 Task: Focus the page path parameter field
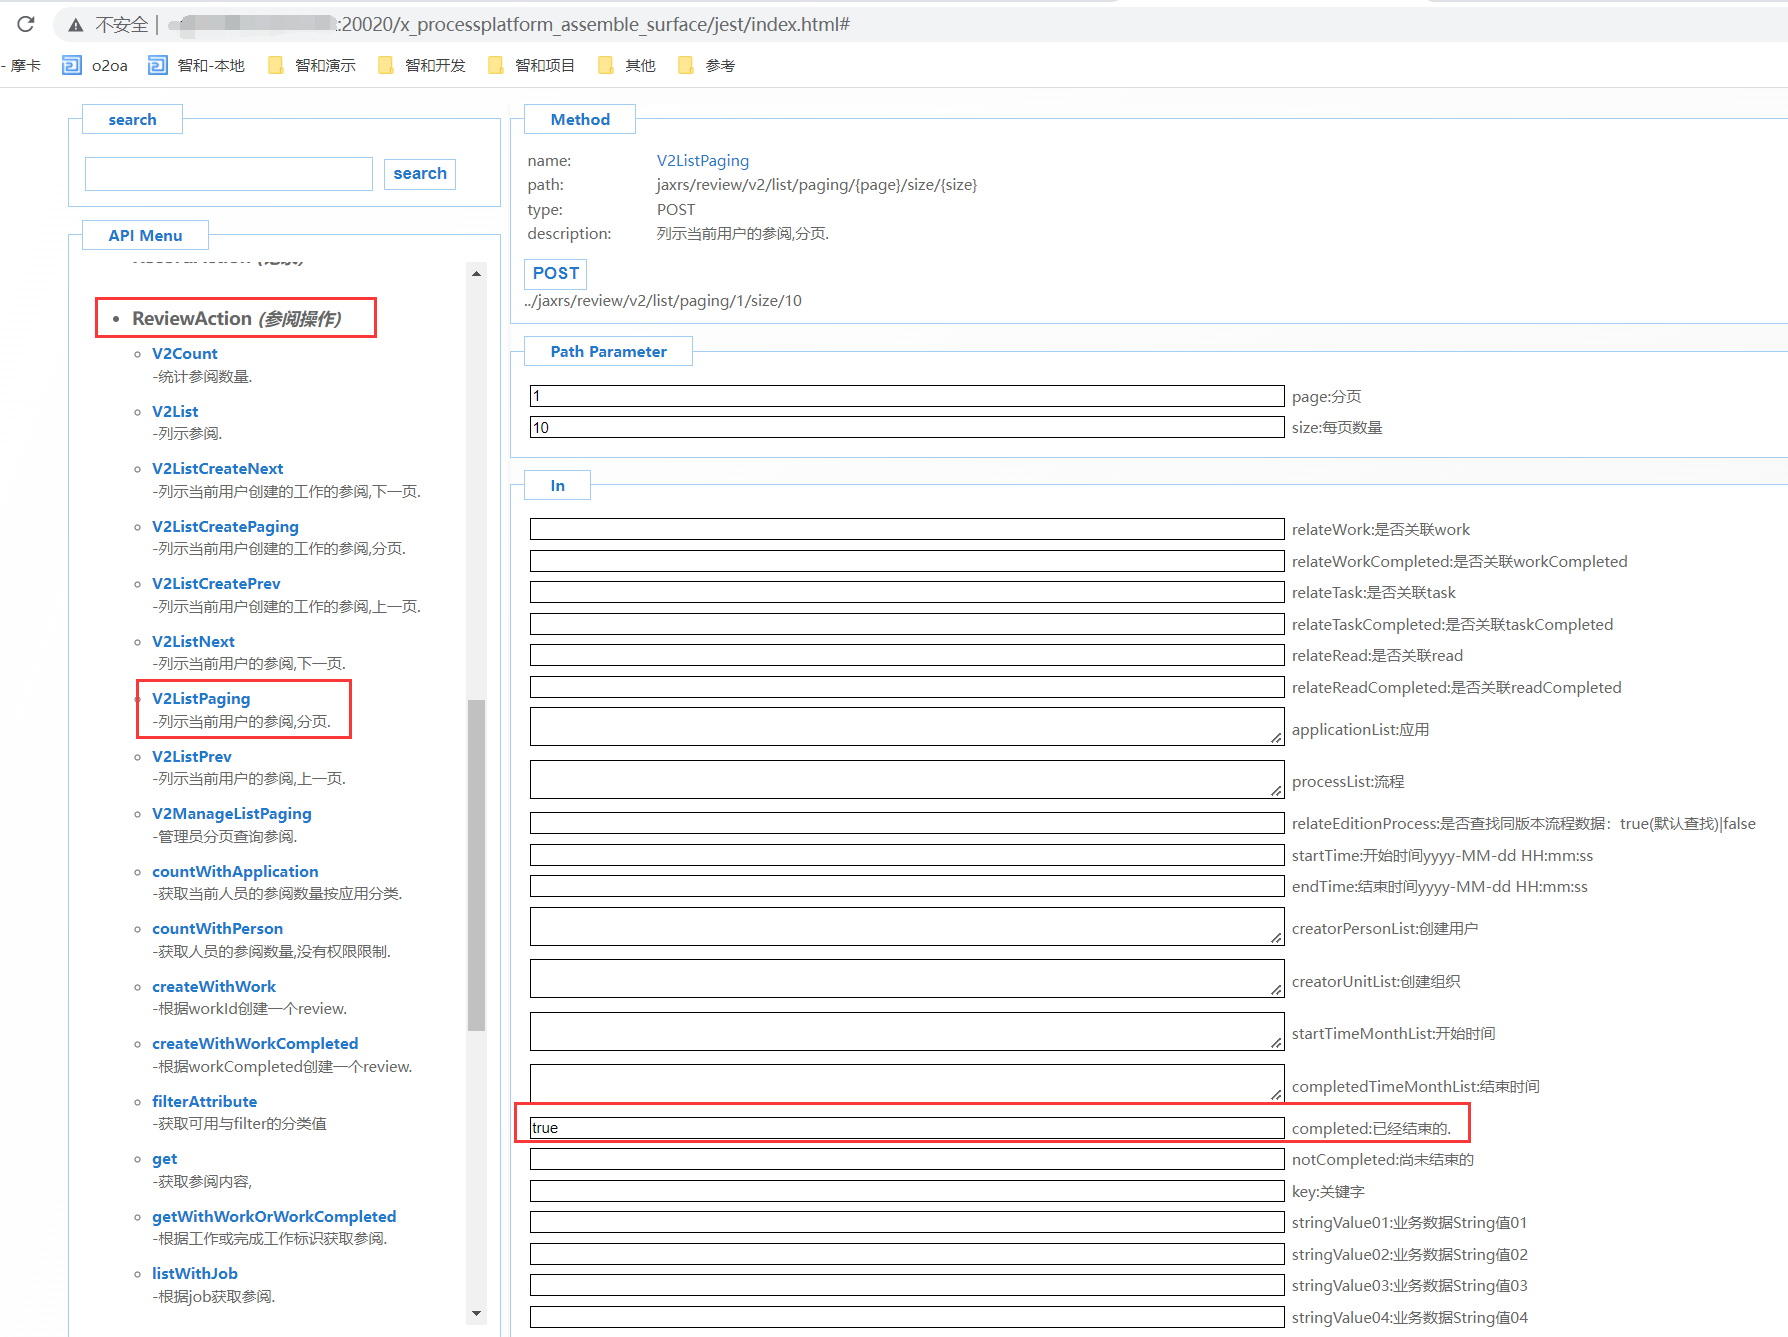pyautogui.click(x=906, y=396)
